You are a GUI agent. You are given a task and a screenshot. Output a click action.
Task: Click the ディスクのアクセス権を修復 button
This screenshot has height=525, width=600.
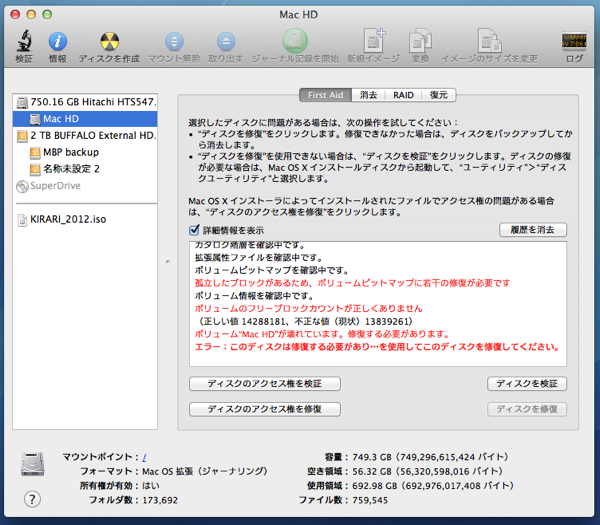265,409
